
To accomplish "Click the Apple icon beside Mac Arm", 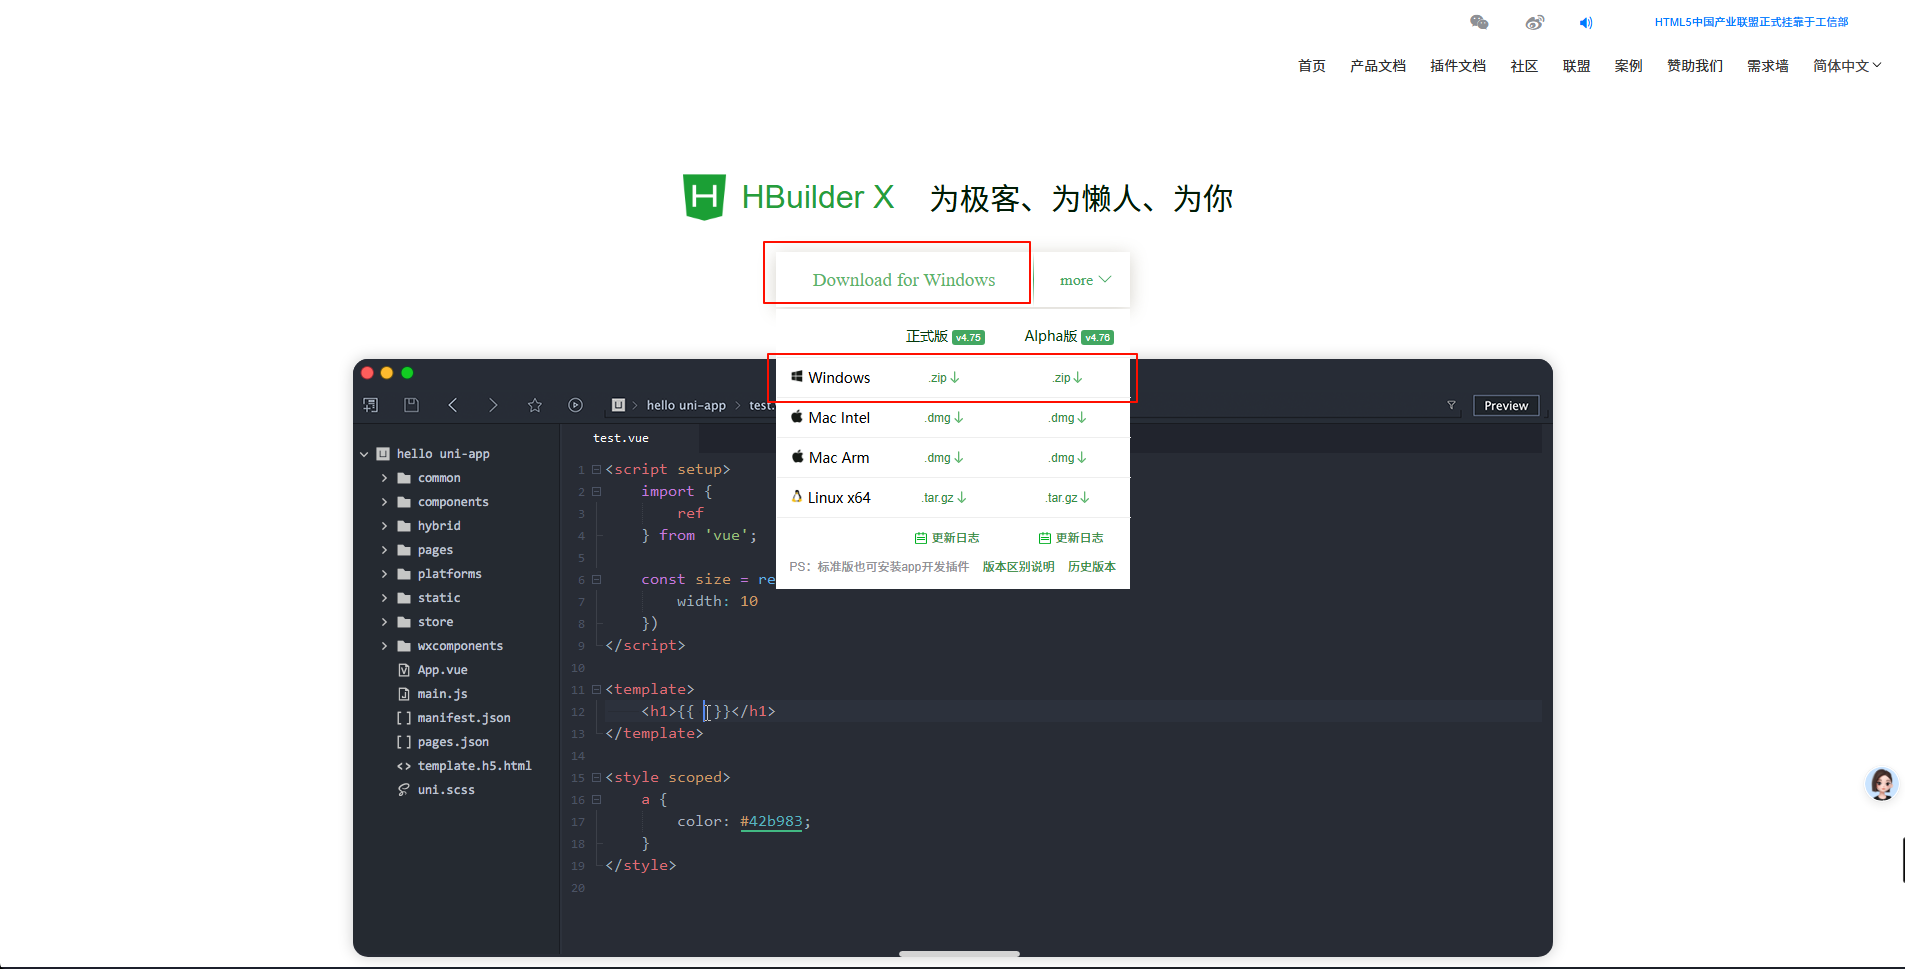I will click(x=797, y=457).
